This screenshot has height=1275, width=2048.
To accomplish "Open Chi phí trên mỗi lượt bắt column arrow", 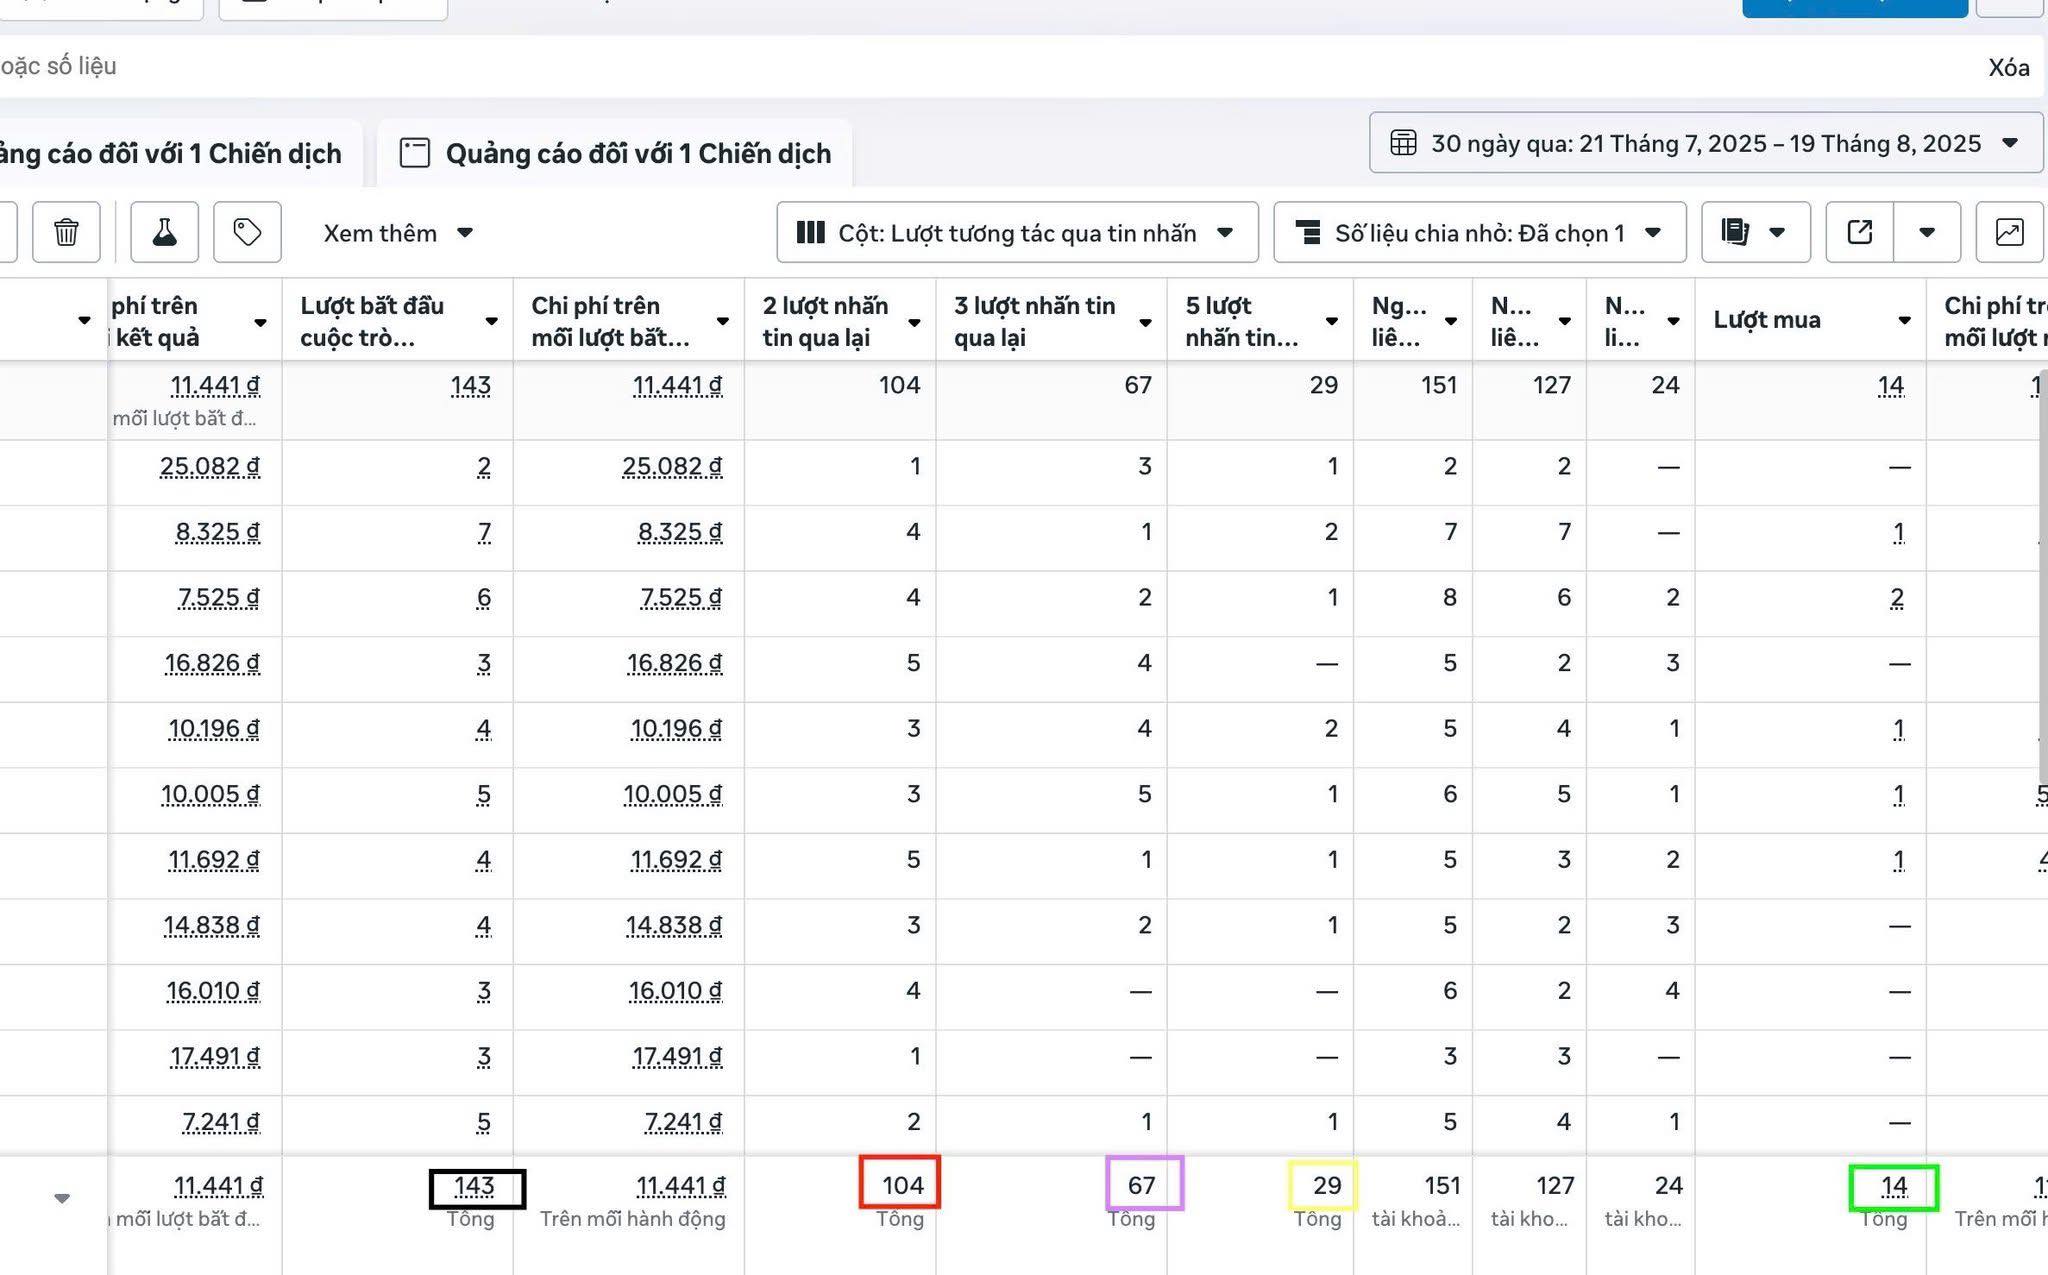I will [722, 321].
